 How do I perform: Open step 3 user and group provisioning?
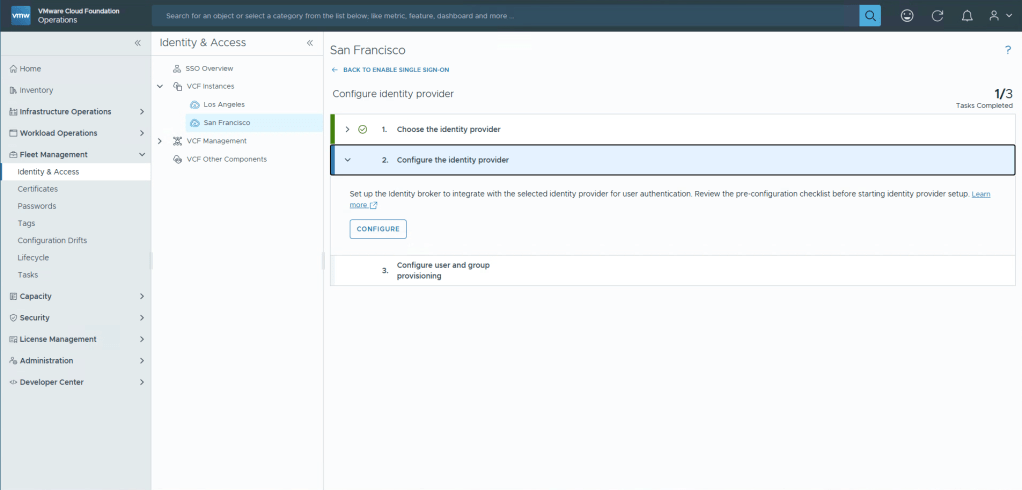(442, 270)
